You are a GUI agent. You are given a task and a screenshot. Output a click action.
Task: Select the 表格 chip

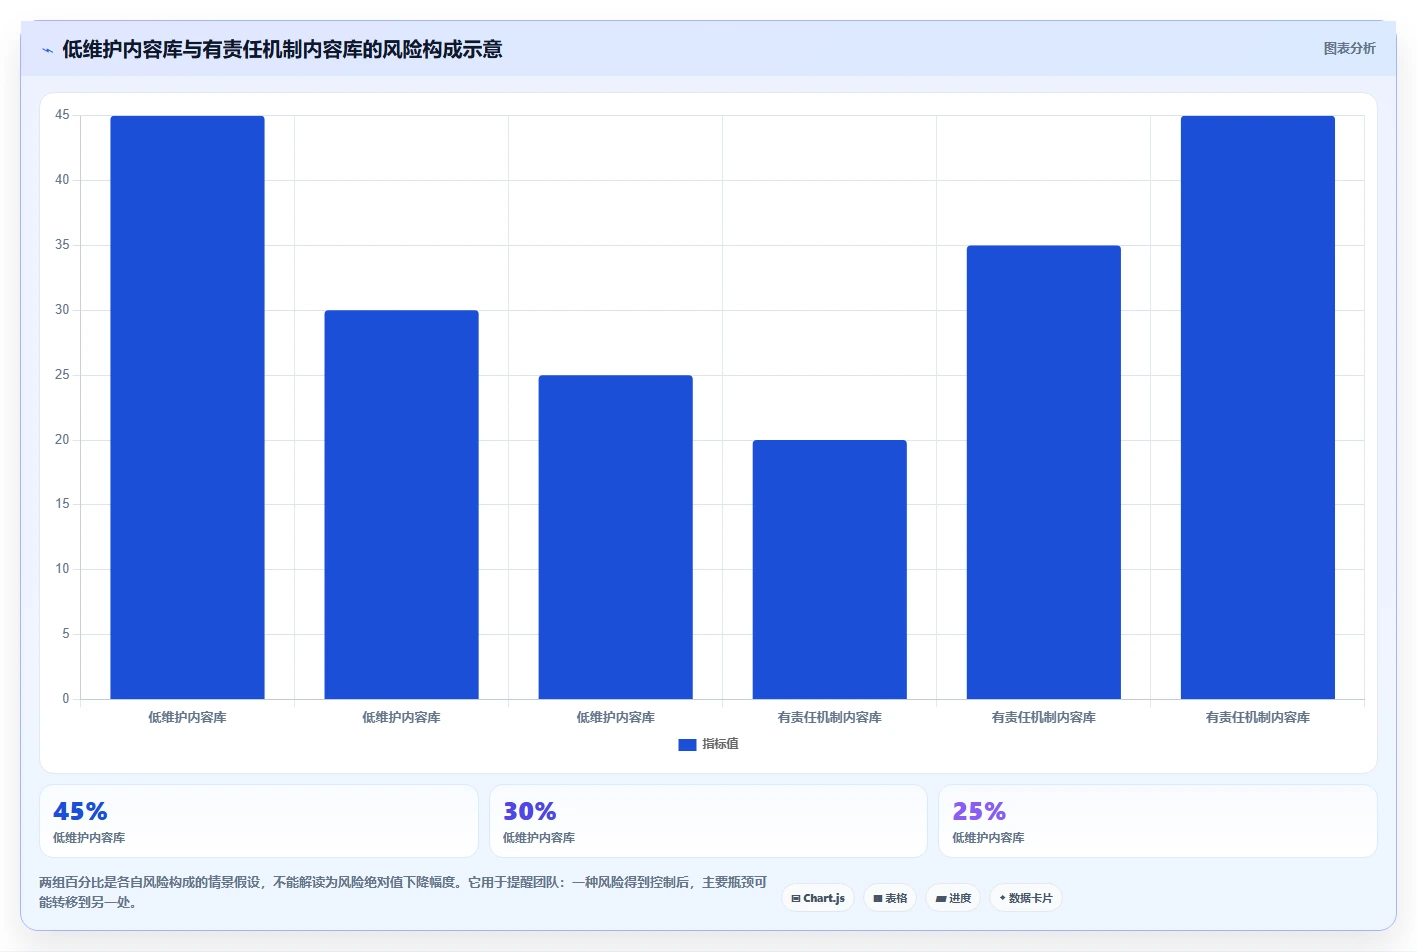(890, 898)
